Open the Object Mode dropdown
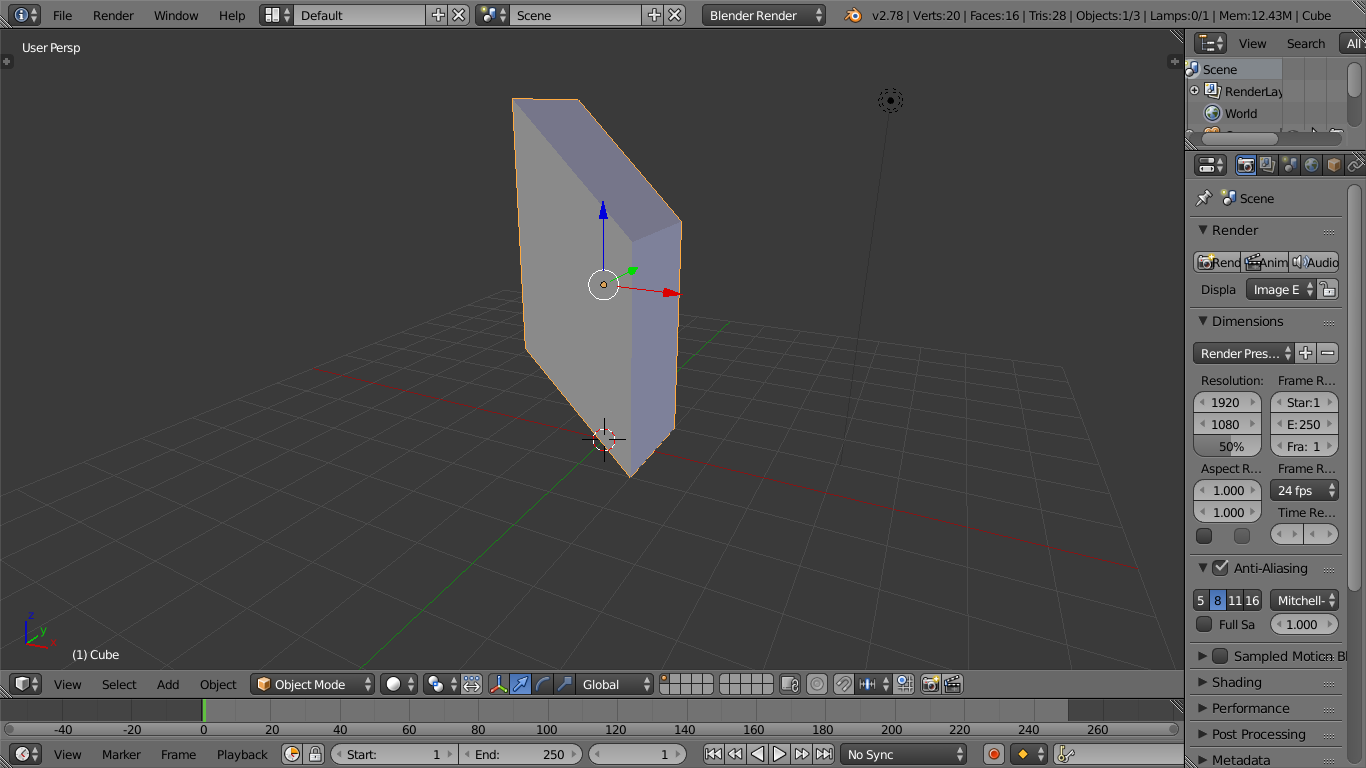This screenshot has height=768, width=1366. 312,684
